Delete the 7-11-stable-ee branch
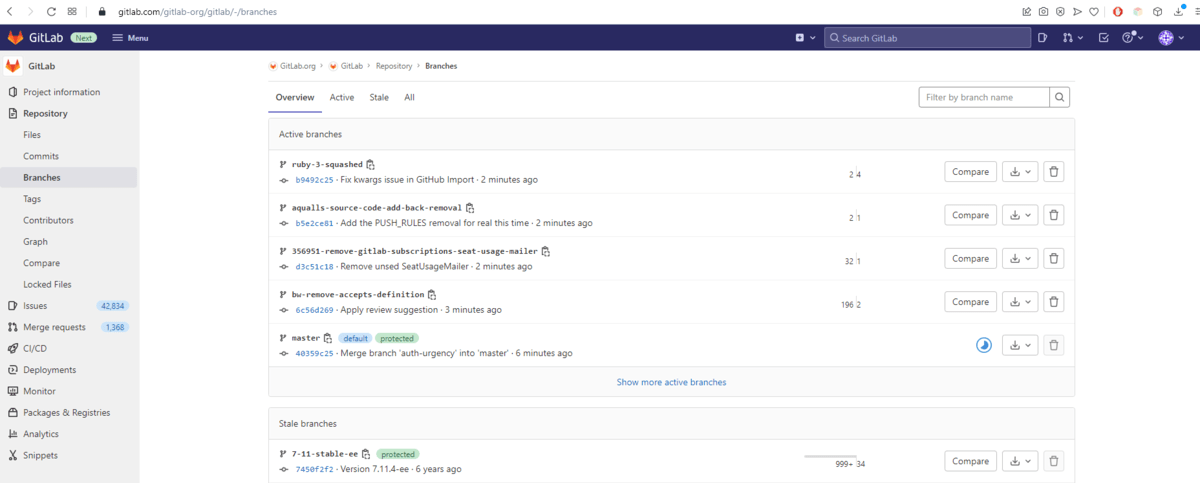 click(1054, 461)
